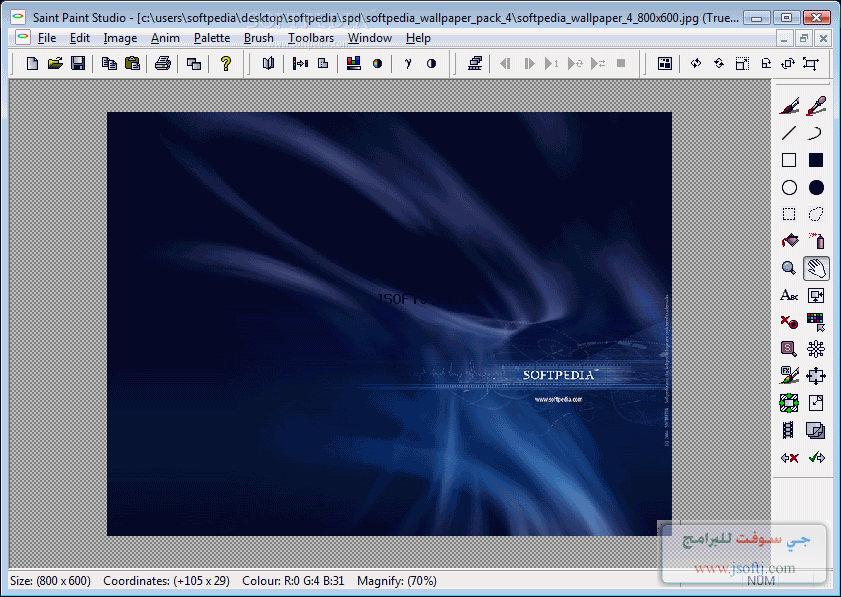Viewport: 841px width, 597px height.
Task: Paste from clipboard toolbar icon
Action: pos(132,63)
